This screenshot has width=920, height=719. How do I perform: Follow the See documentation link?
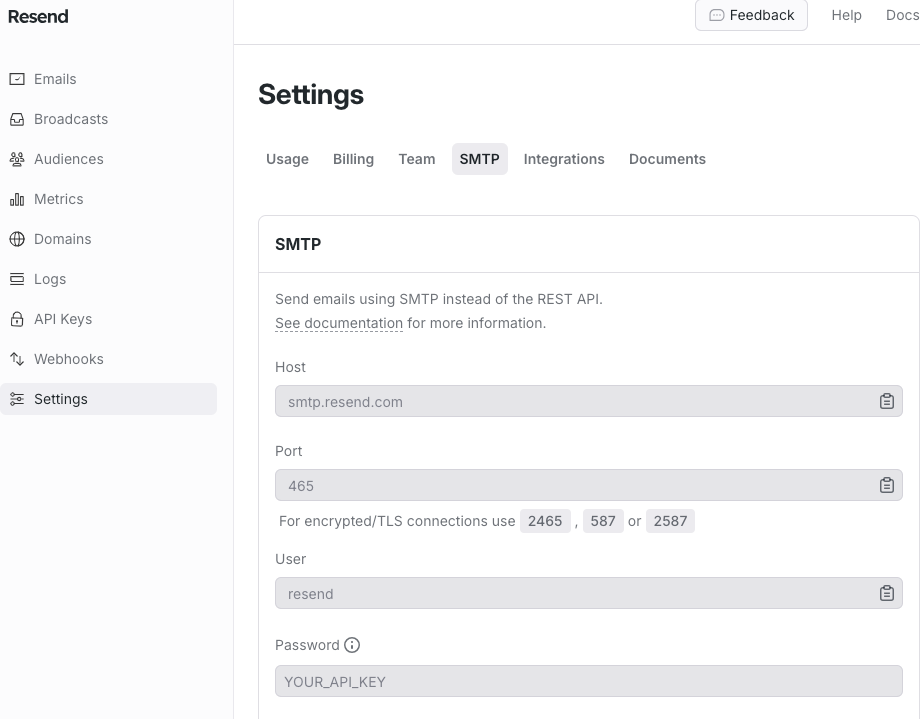coord(339,323)
